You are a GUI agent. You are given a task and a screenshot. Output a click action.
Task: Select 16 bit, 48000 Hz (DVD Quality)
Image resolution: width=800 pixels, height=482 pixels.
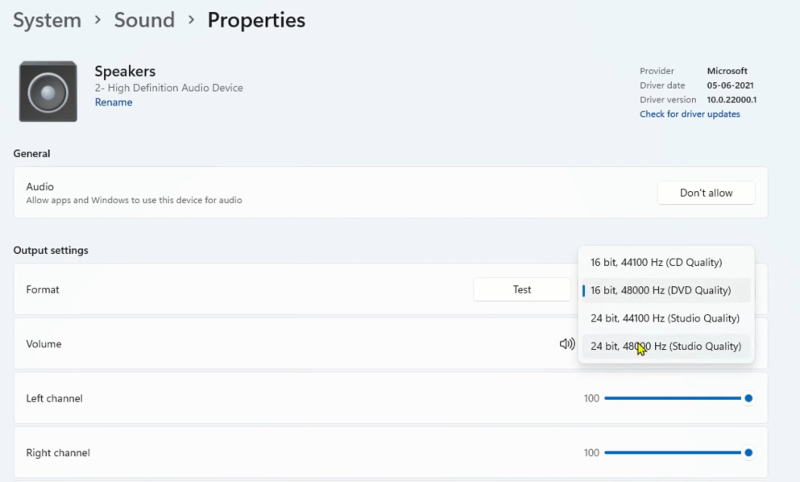666,290
